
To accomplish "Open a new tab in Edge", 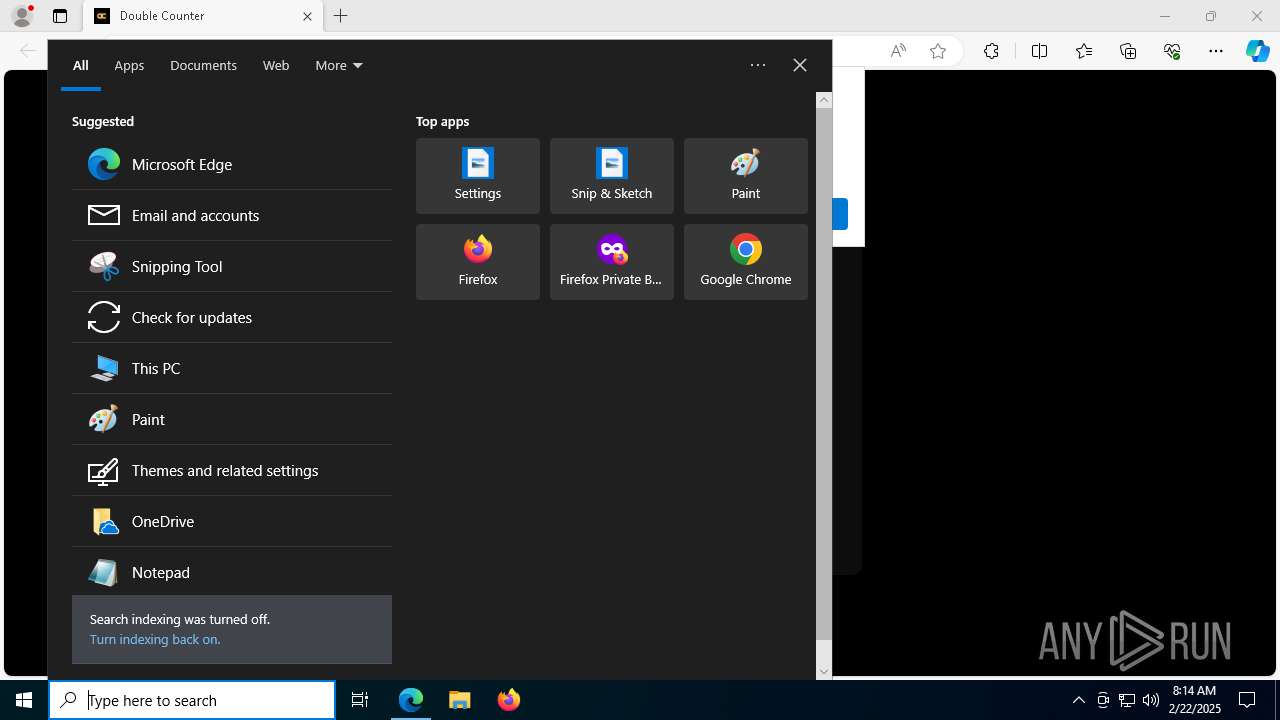I will click(341, 16).
